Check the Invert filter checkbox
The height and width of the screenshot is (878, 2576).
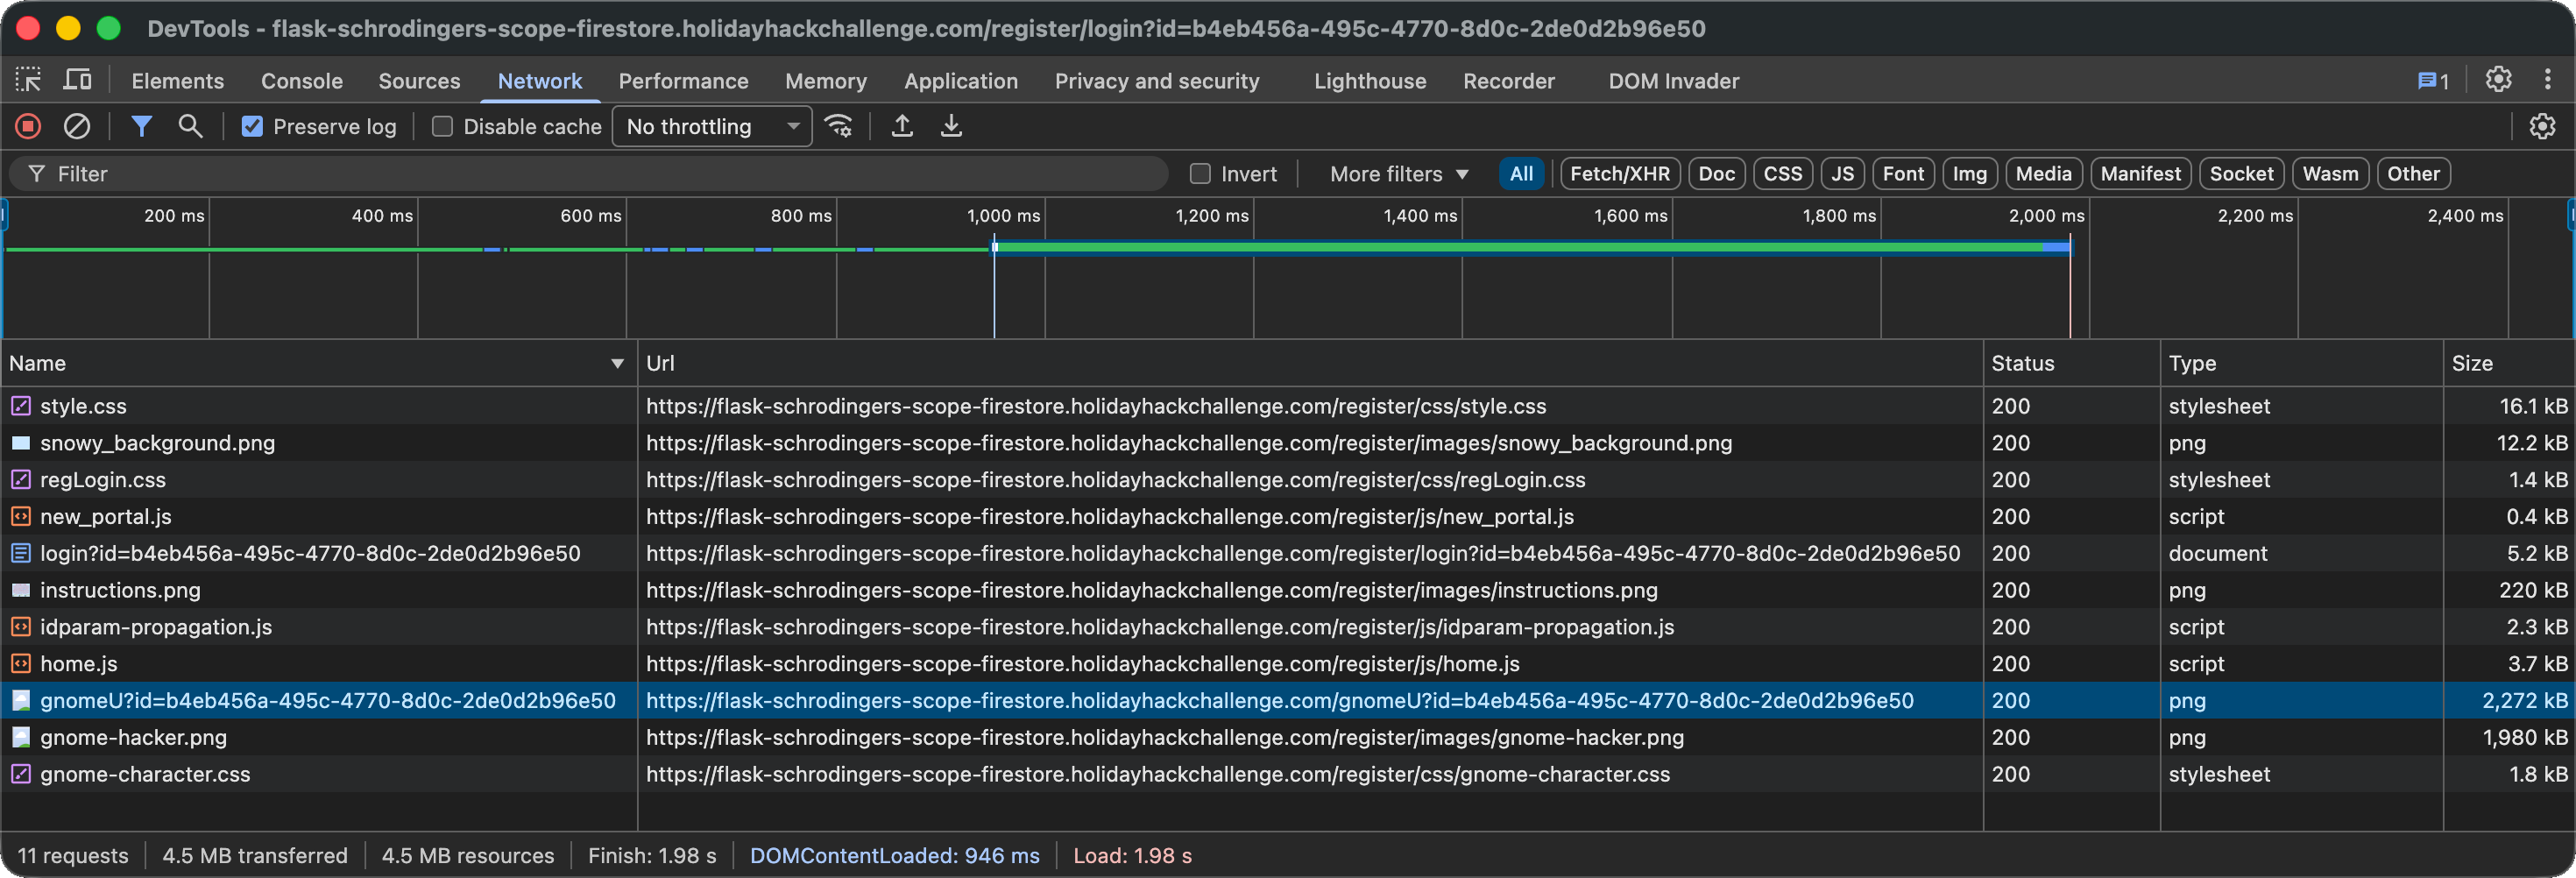pyautogui.click(x=1200, y=174)
